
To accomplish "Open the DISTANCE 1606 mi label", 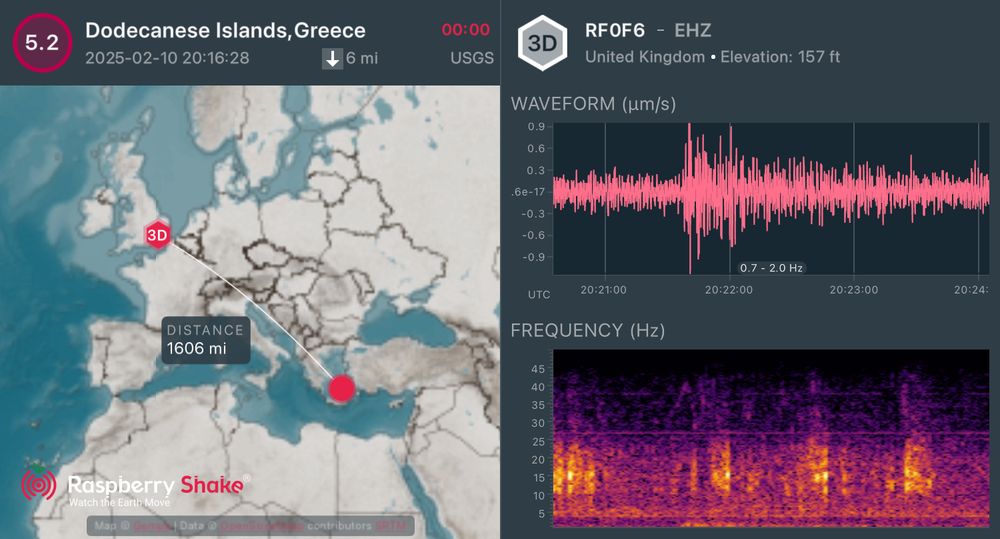I will coord(205,340).
